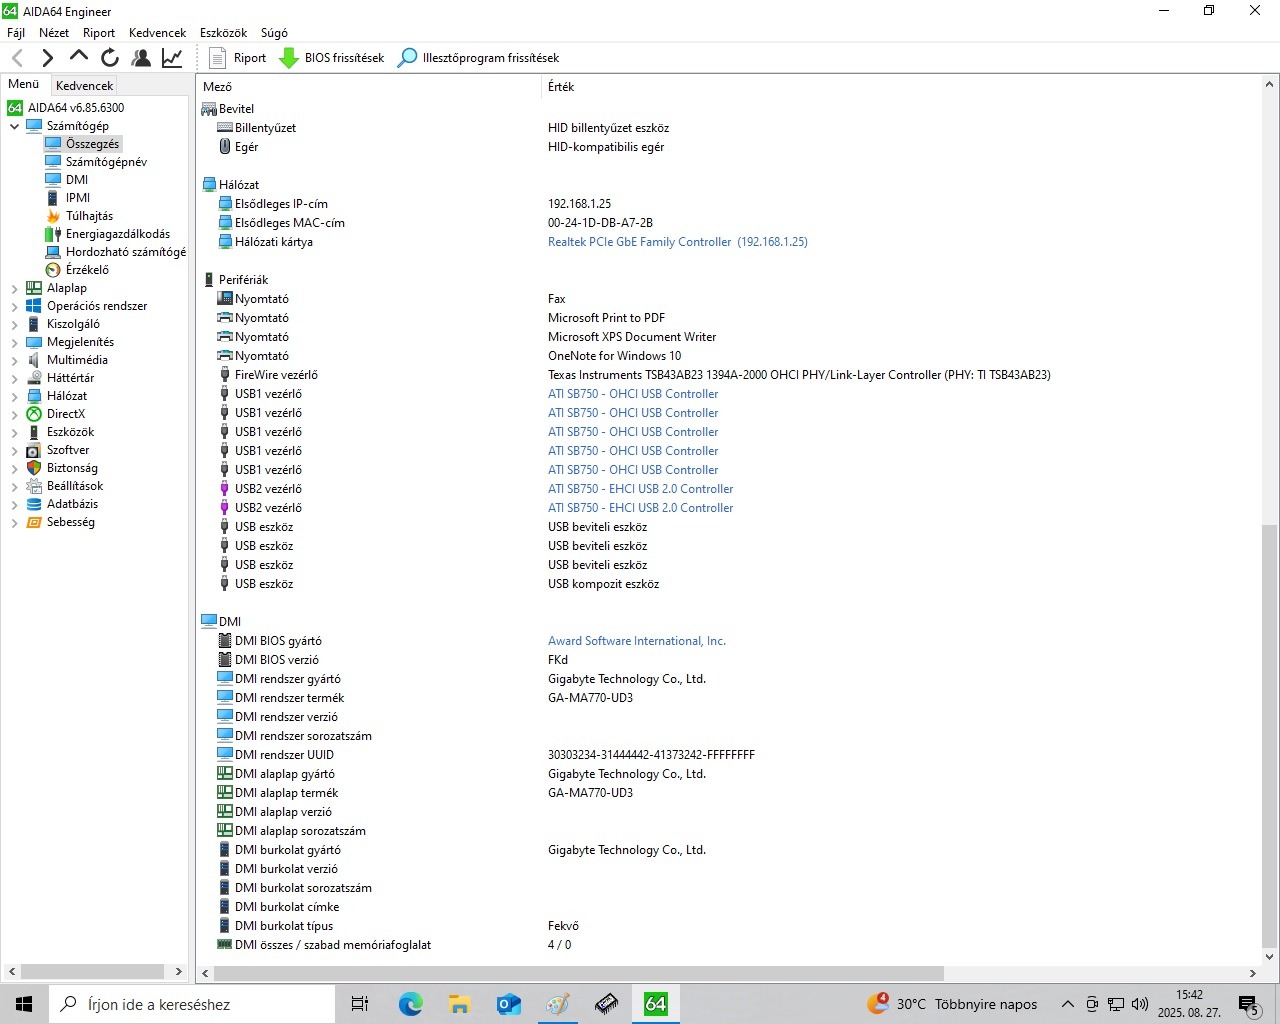The image size is (1280, 1024).
Task: Open the first ATI SB750 EHCI USB 2.0 link
Action: (641, 489)
